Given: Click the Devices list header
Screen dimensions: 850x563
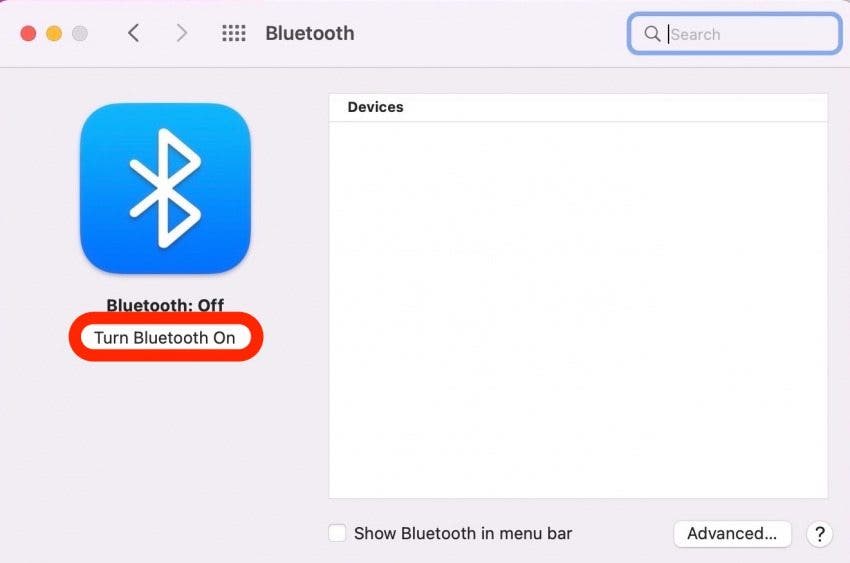Looking at the screenshot, I should [x=578, y=107].
